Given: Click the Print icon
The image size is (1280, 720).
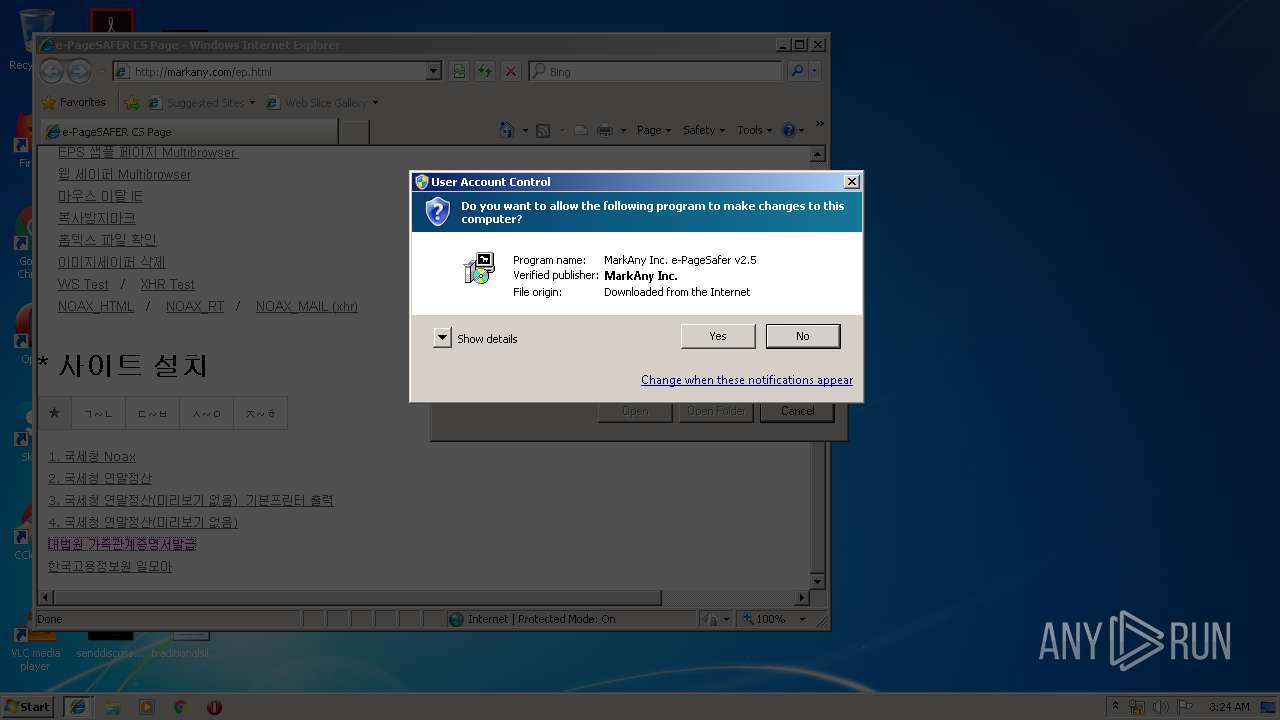Looking at the screenshot, I should [x=605, y=130].
